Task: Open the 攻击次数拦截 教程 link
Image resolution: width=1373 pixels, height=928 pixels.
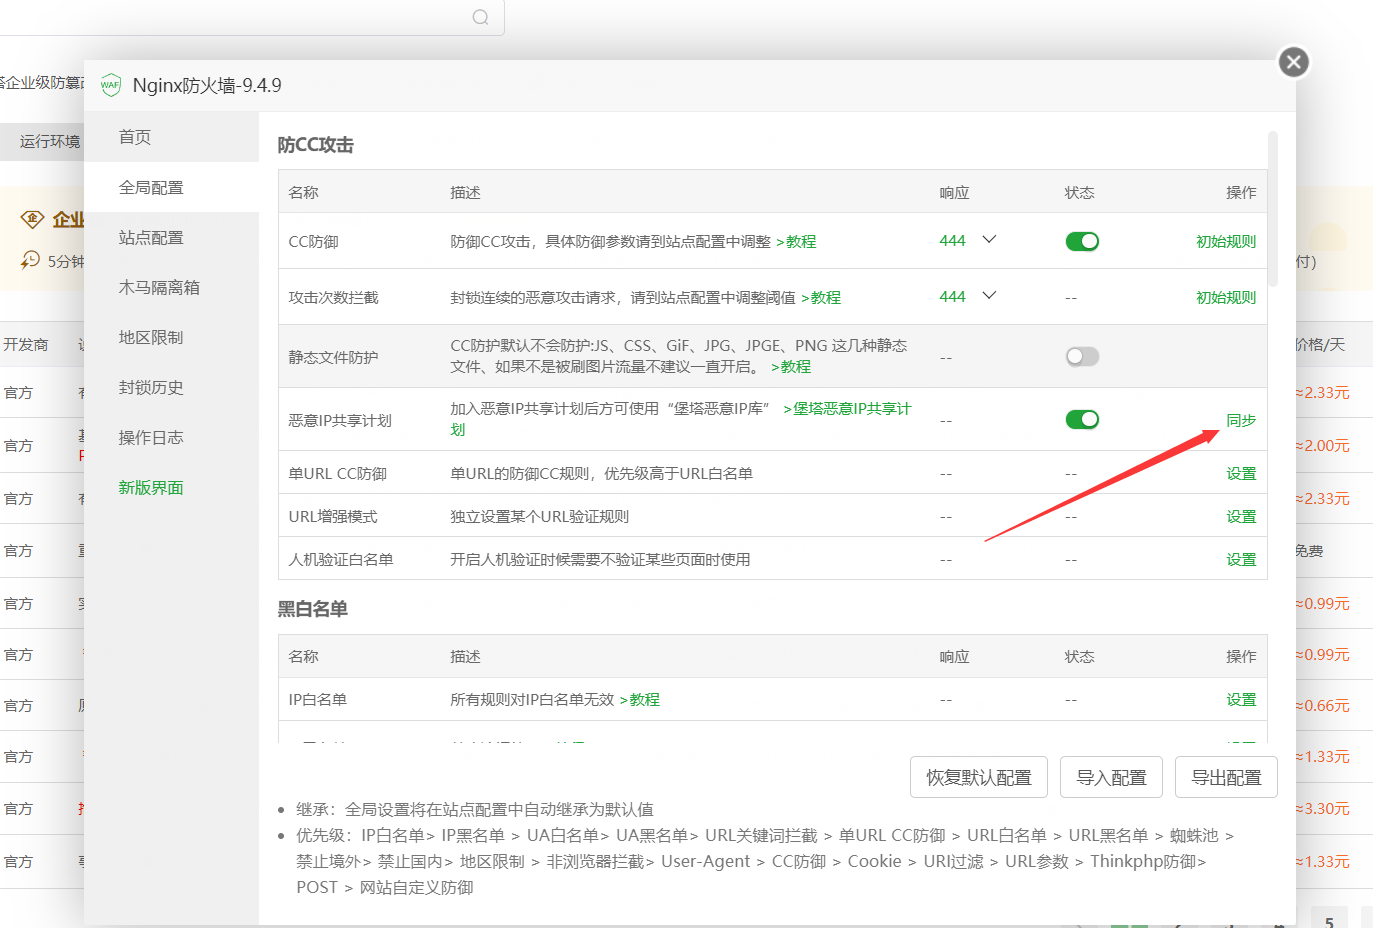Action: tap(821, 297)
